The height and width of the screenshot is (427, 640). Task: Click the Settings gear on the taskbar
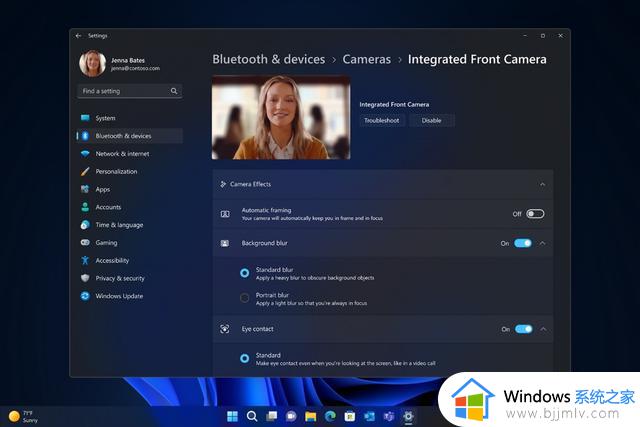click(x=408, y=416)
